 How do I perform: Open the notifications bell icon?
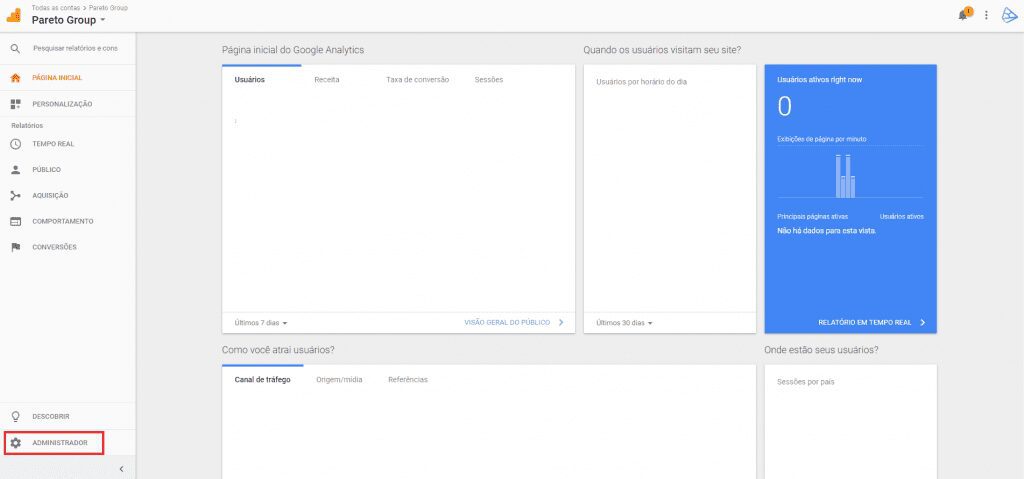pos(965,15)
